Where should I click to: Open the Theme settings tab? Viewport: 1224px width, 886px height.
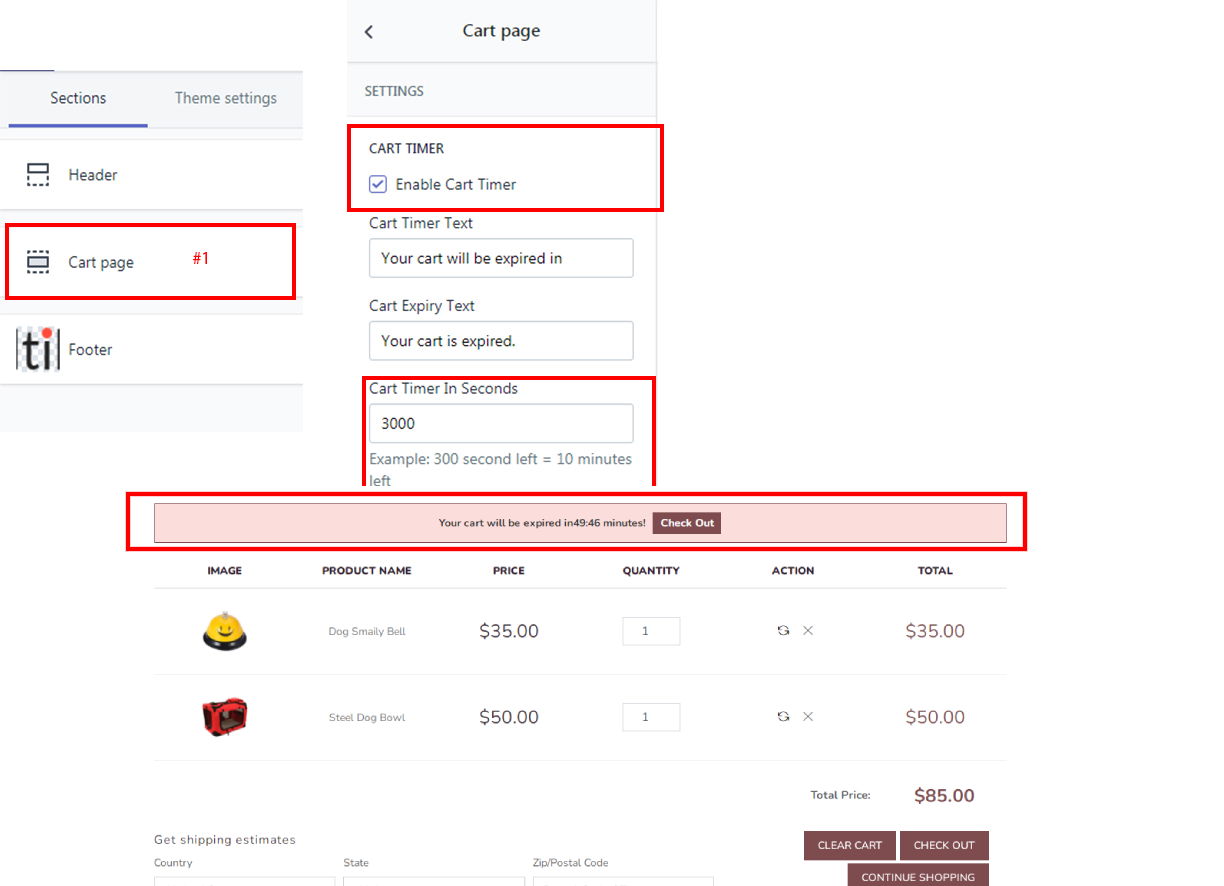point(225,98)
